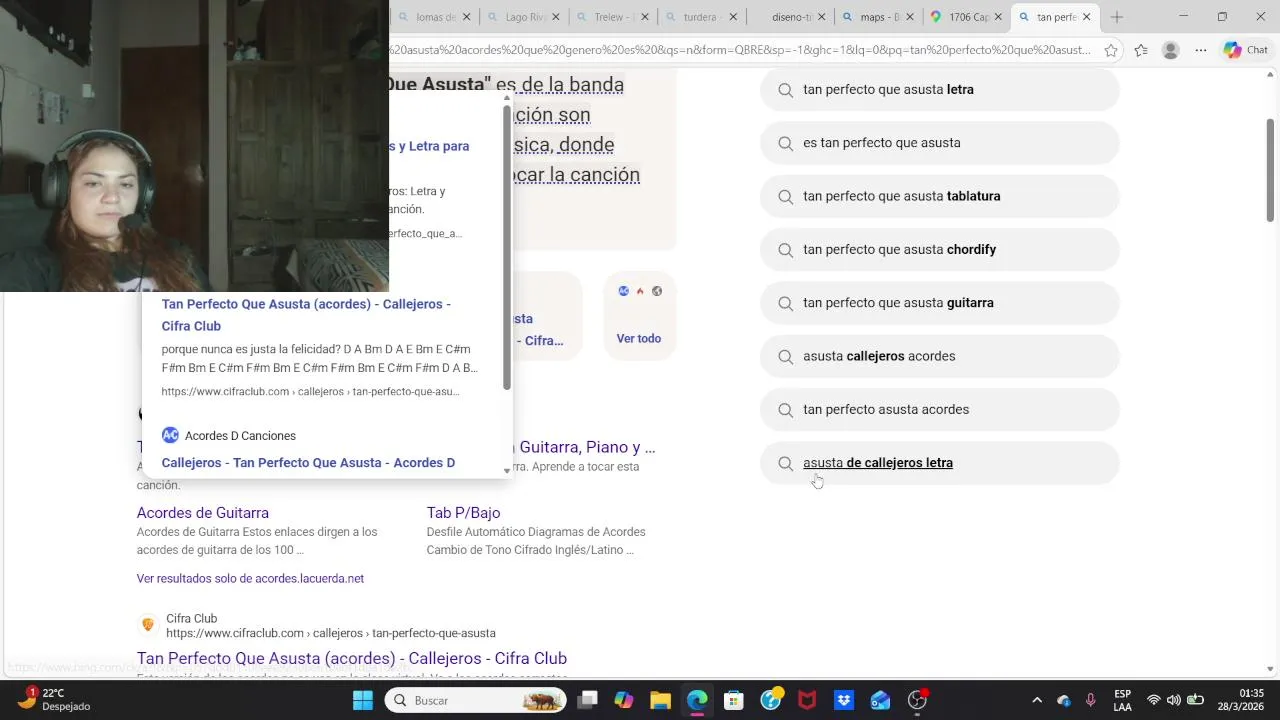Open the Outlook mail taskbar icon
1280x720 pixels.
click(x=880, y=700)
